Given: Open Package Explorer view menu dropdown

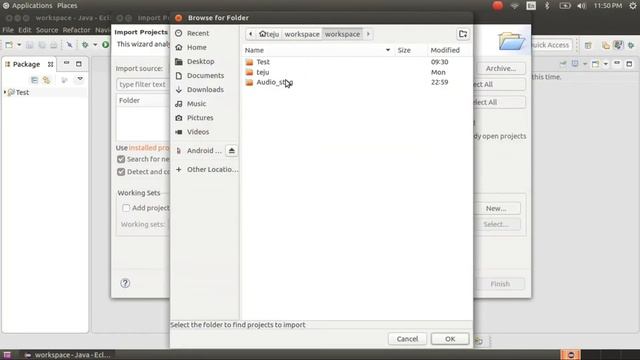Looking at the screenshot, I should click(x=80, y=79).
